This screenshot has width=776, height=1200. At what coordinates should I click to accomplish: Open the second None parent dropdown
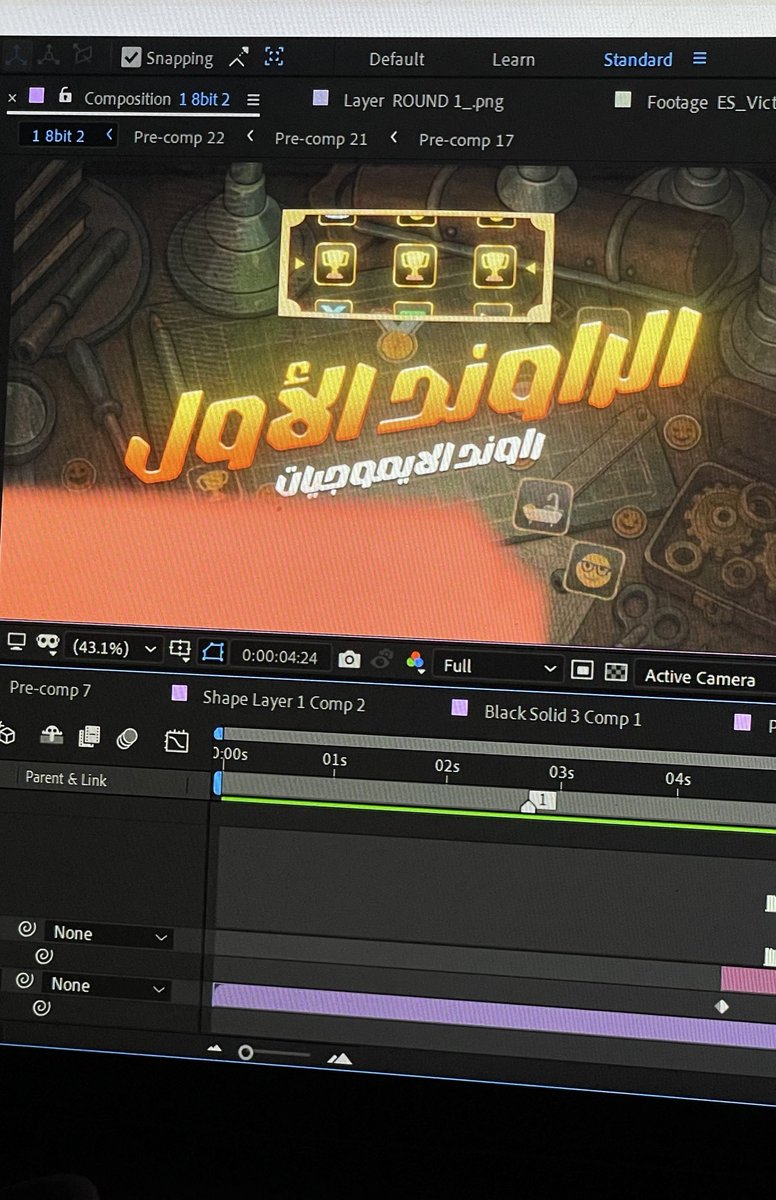107,987
